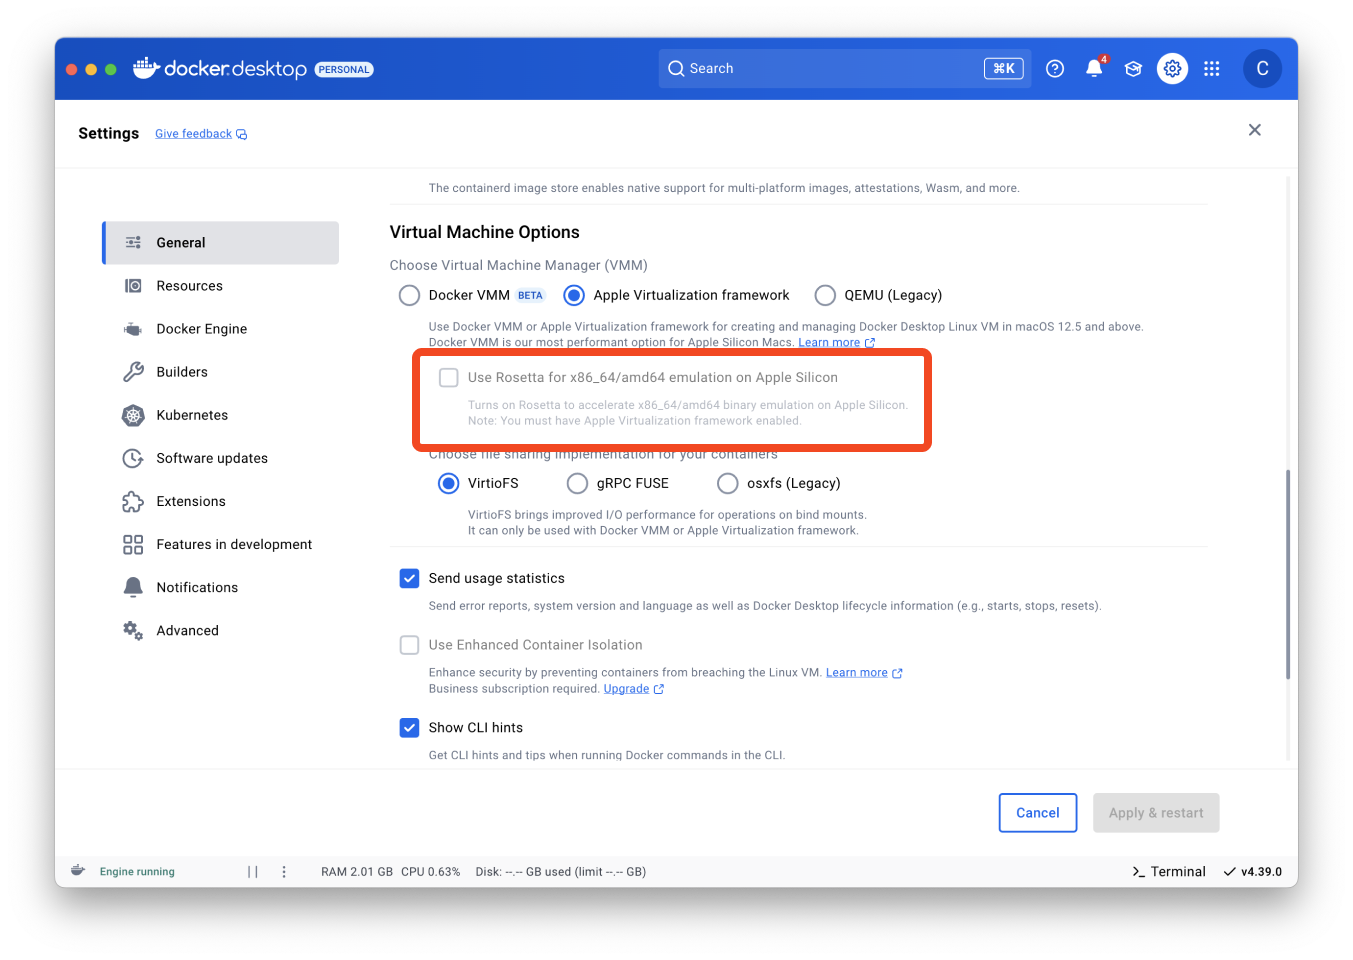1353x960 pixels.
Task: Focus the Search input field
Action: [x=845, y=69]
